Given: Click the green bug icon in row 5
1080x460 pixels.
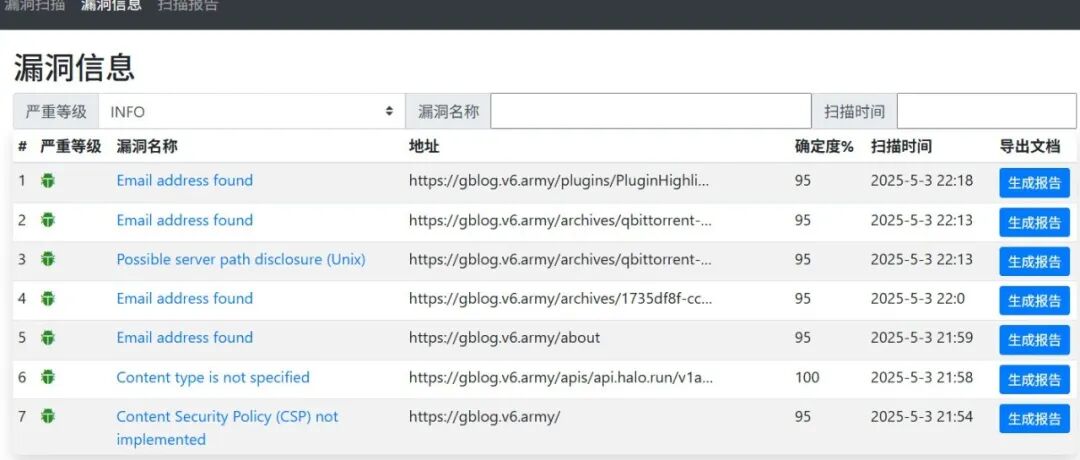Looking at the screenshot, I should [x=48, y=337].
